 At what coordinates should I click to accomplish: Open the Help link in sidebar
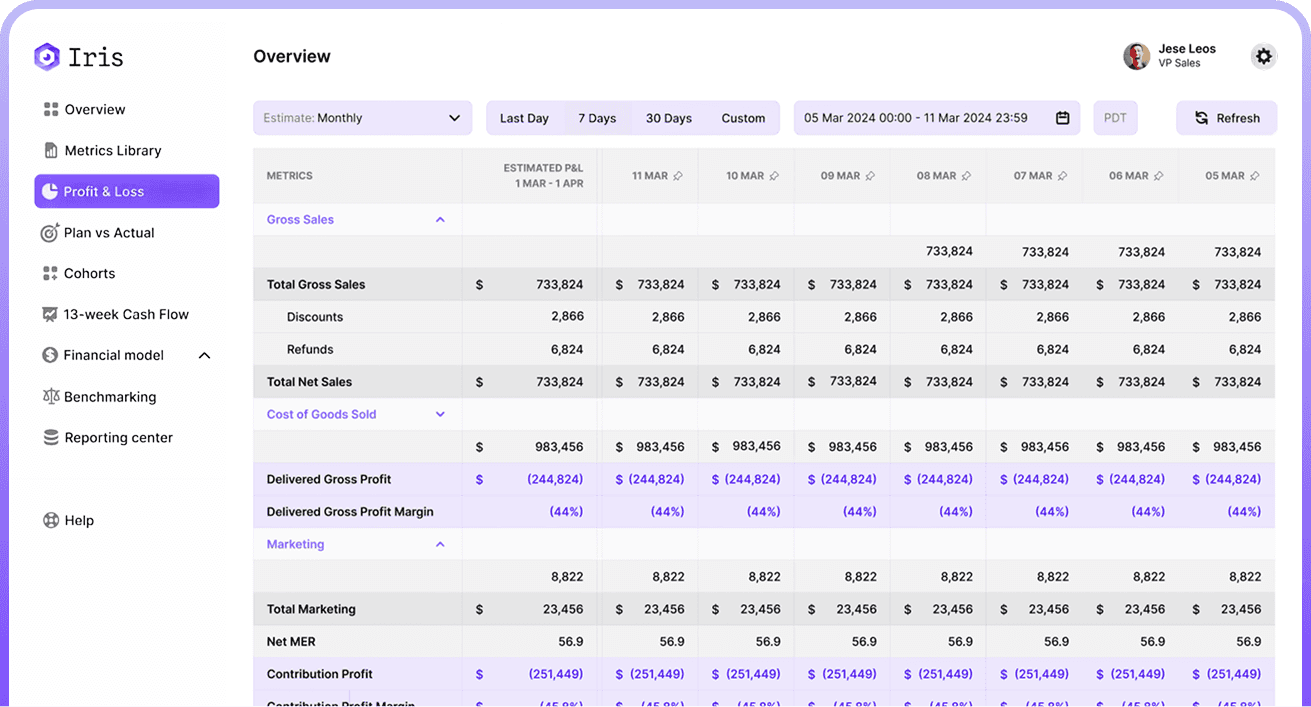point(79,521)
